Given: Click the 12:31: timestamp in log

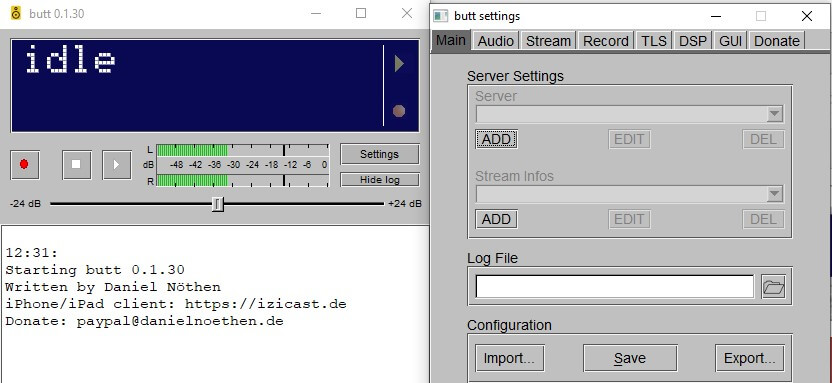Looking at the screenshot, I should [x=32, y=253].
